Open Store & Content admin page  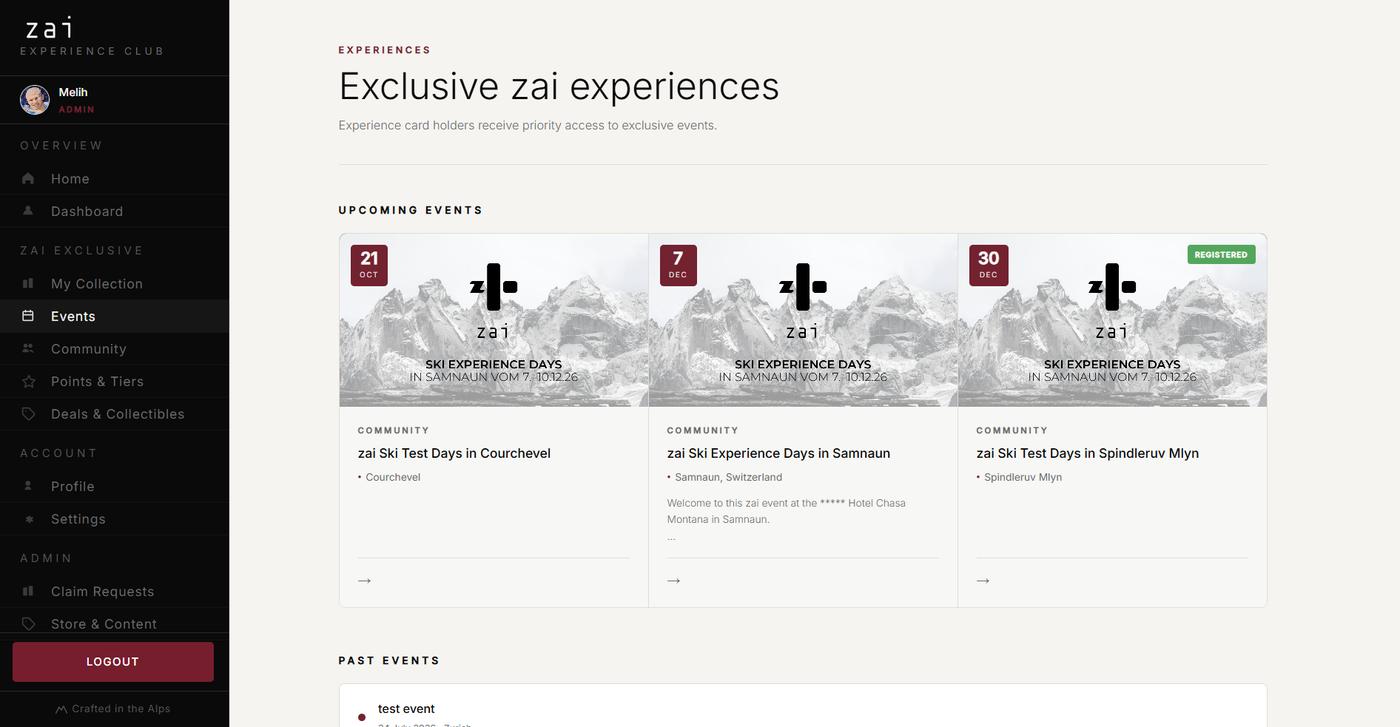pyautogui.click(x=114, y=623)
